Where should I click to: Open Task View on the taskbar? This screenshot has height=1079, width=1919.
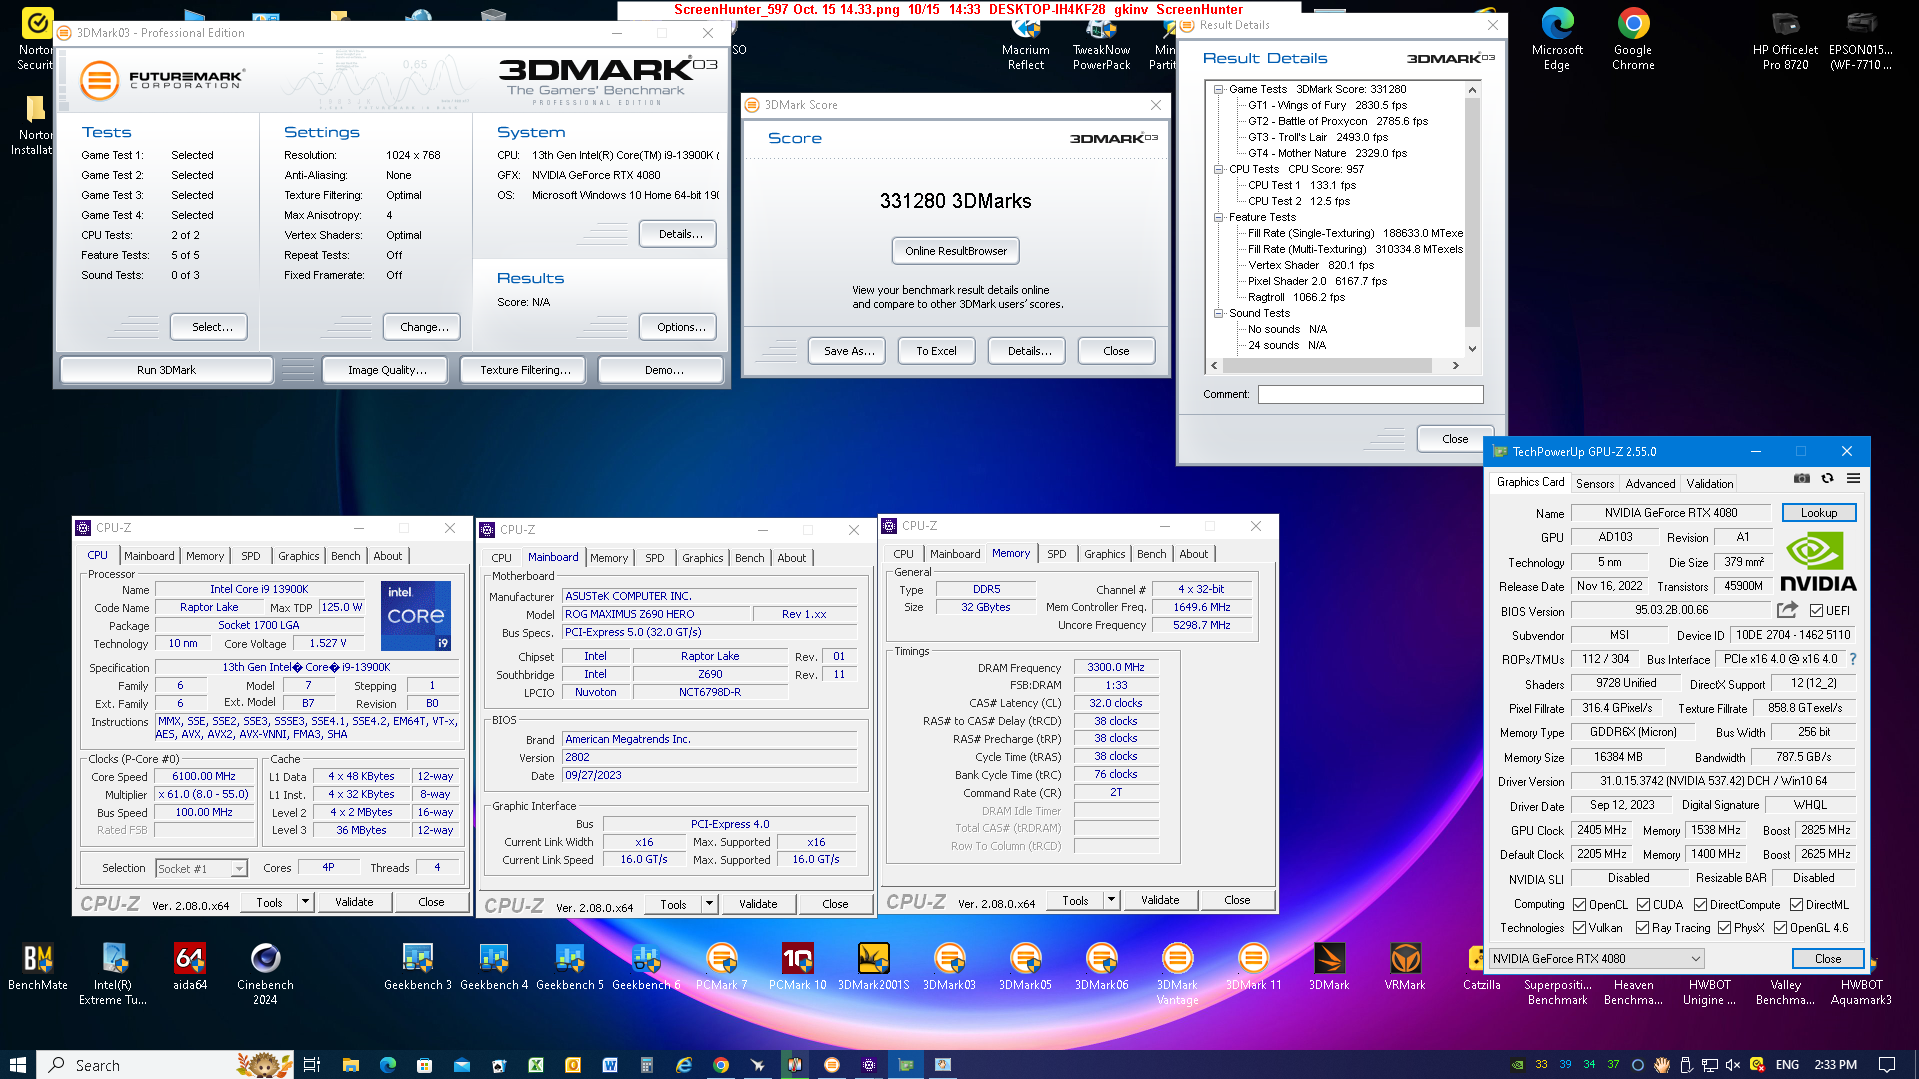coord(312,1065)
